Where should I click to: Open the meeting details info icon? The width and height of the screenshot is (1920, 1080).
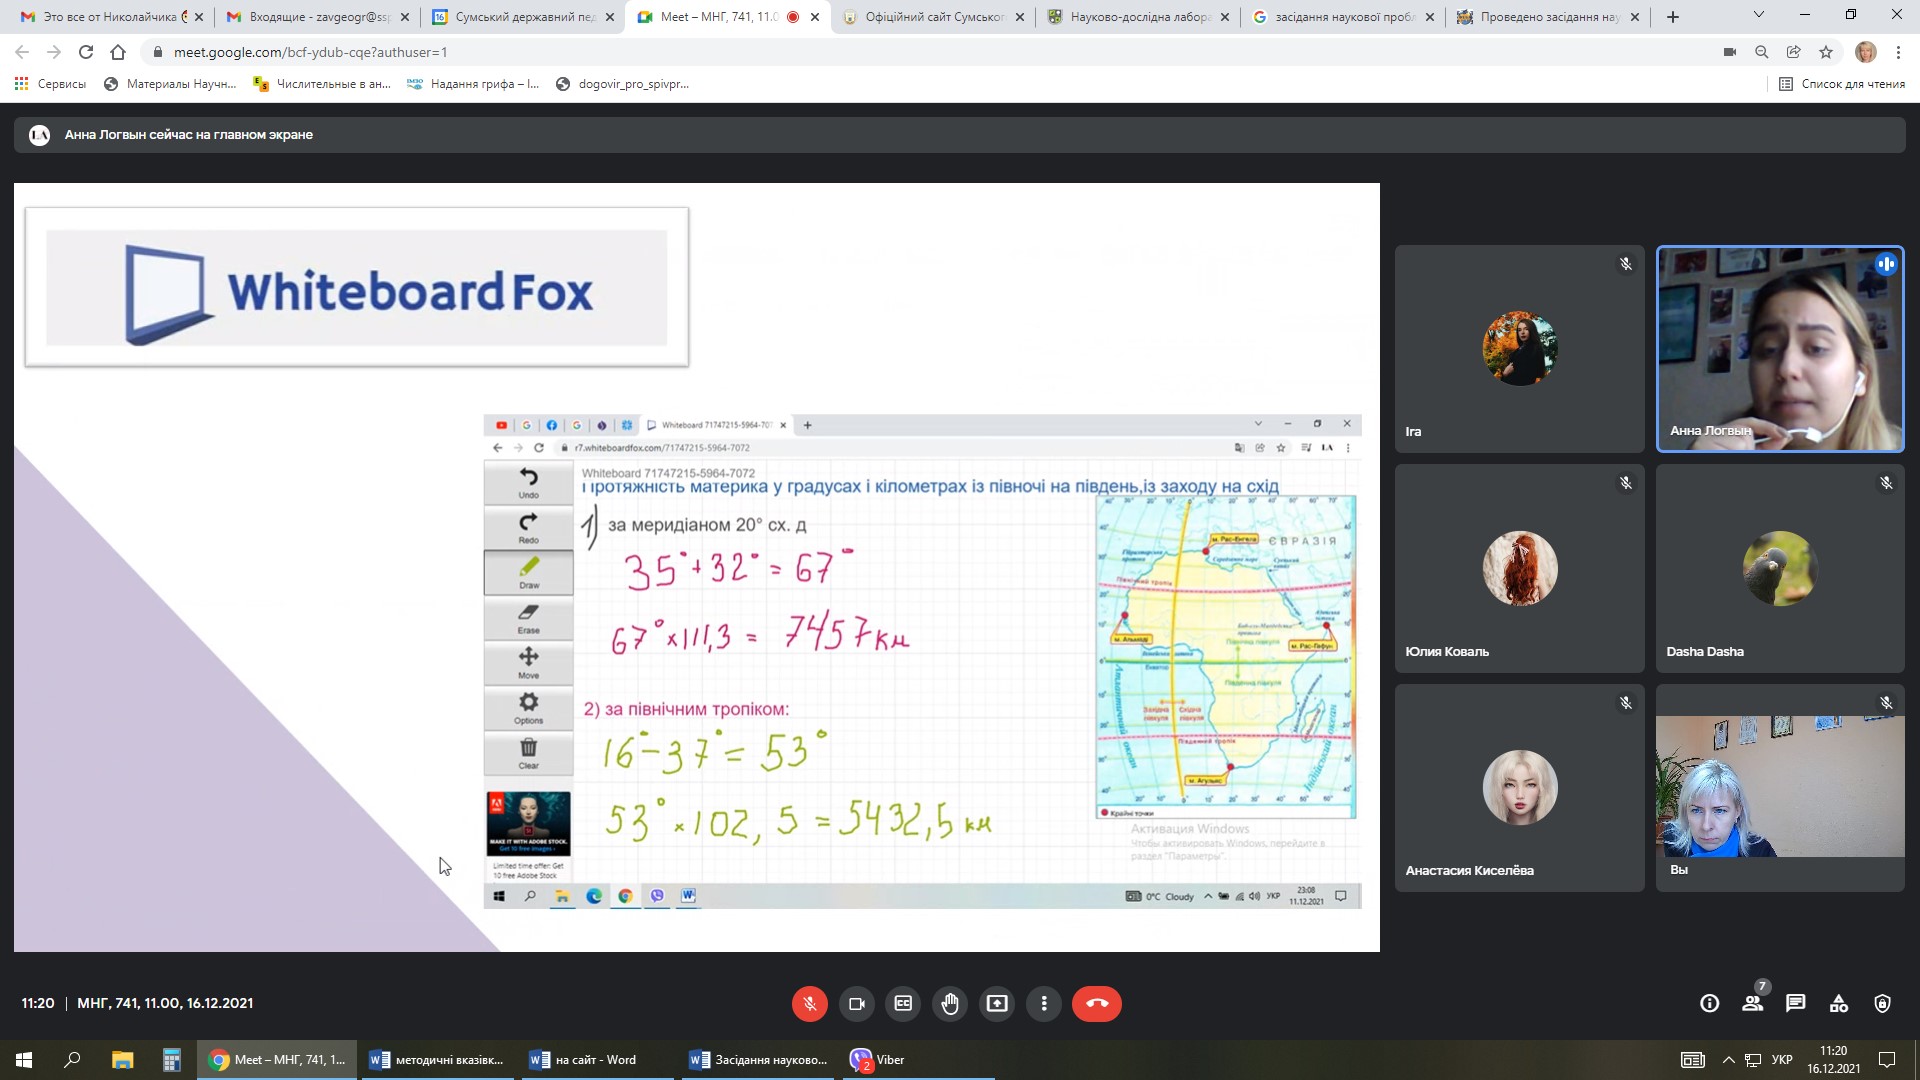[x=1709, y=1004]
